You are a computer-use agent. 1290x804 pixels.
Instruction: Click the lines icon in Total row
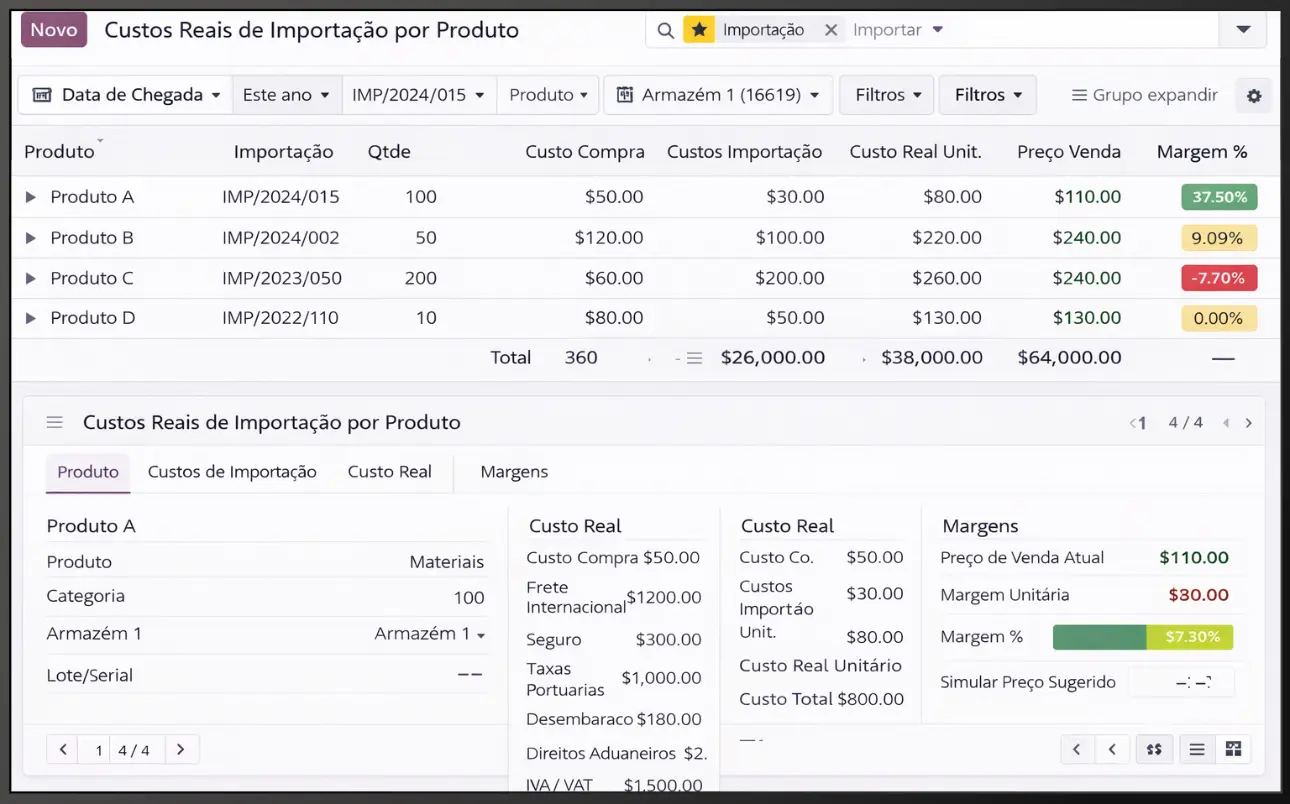(694, 358)
